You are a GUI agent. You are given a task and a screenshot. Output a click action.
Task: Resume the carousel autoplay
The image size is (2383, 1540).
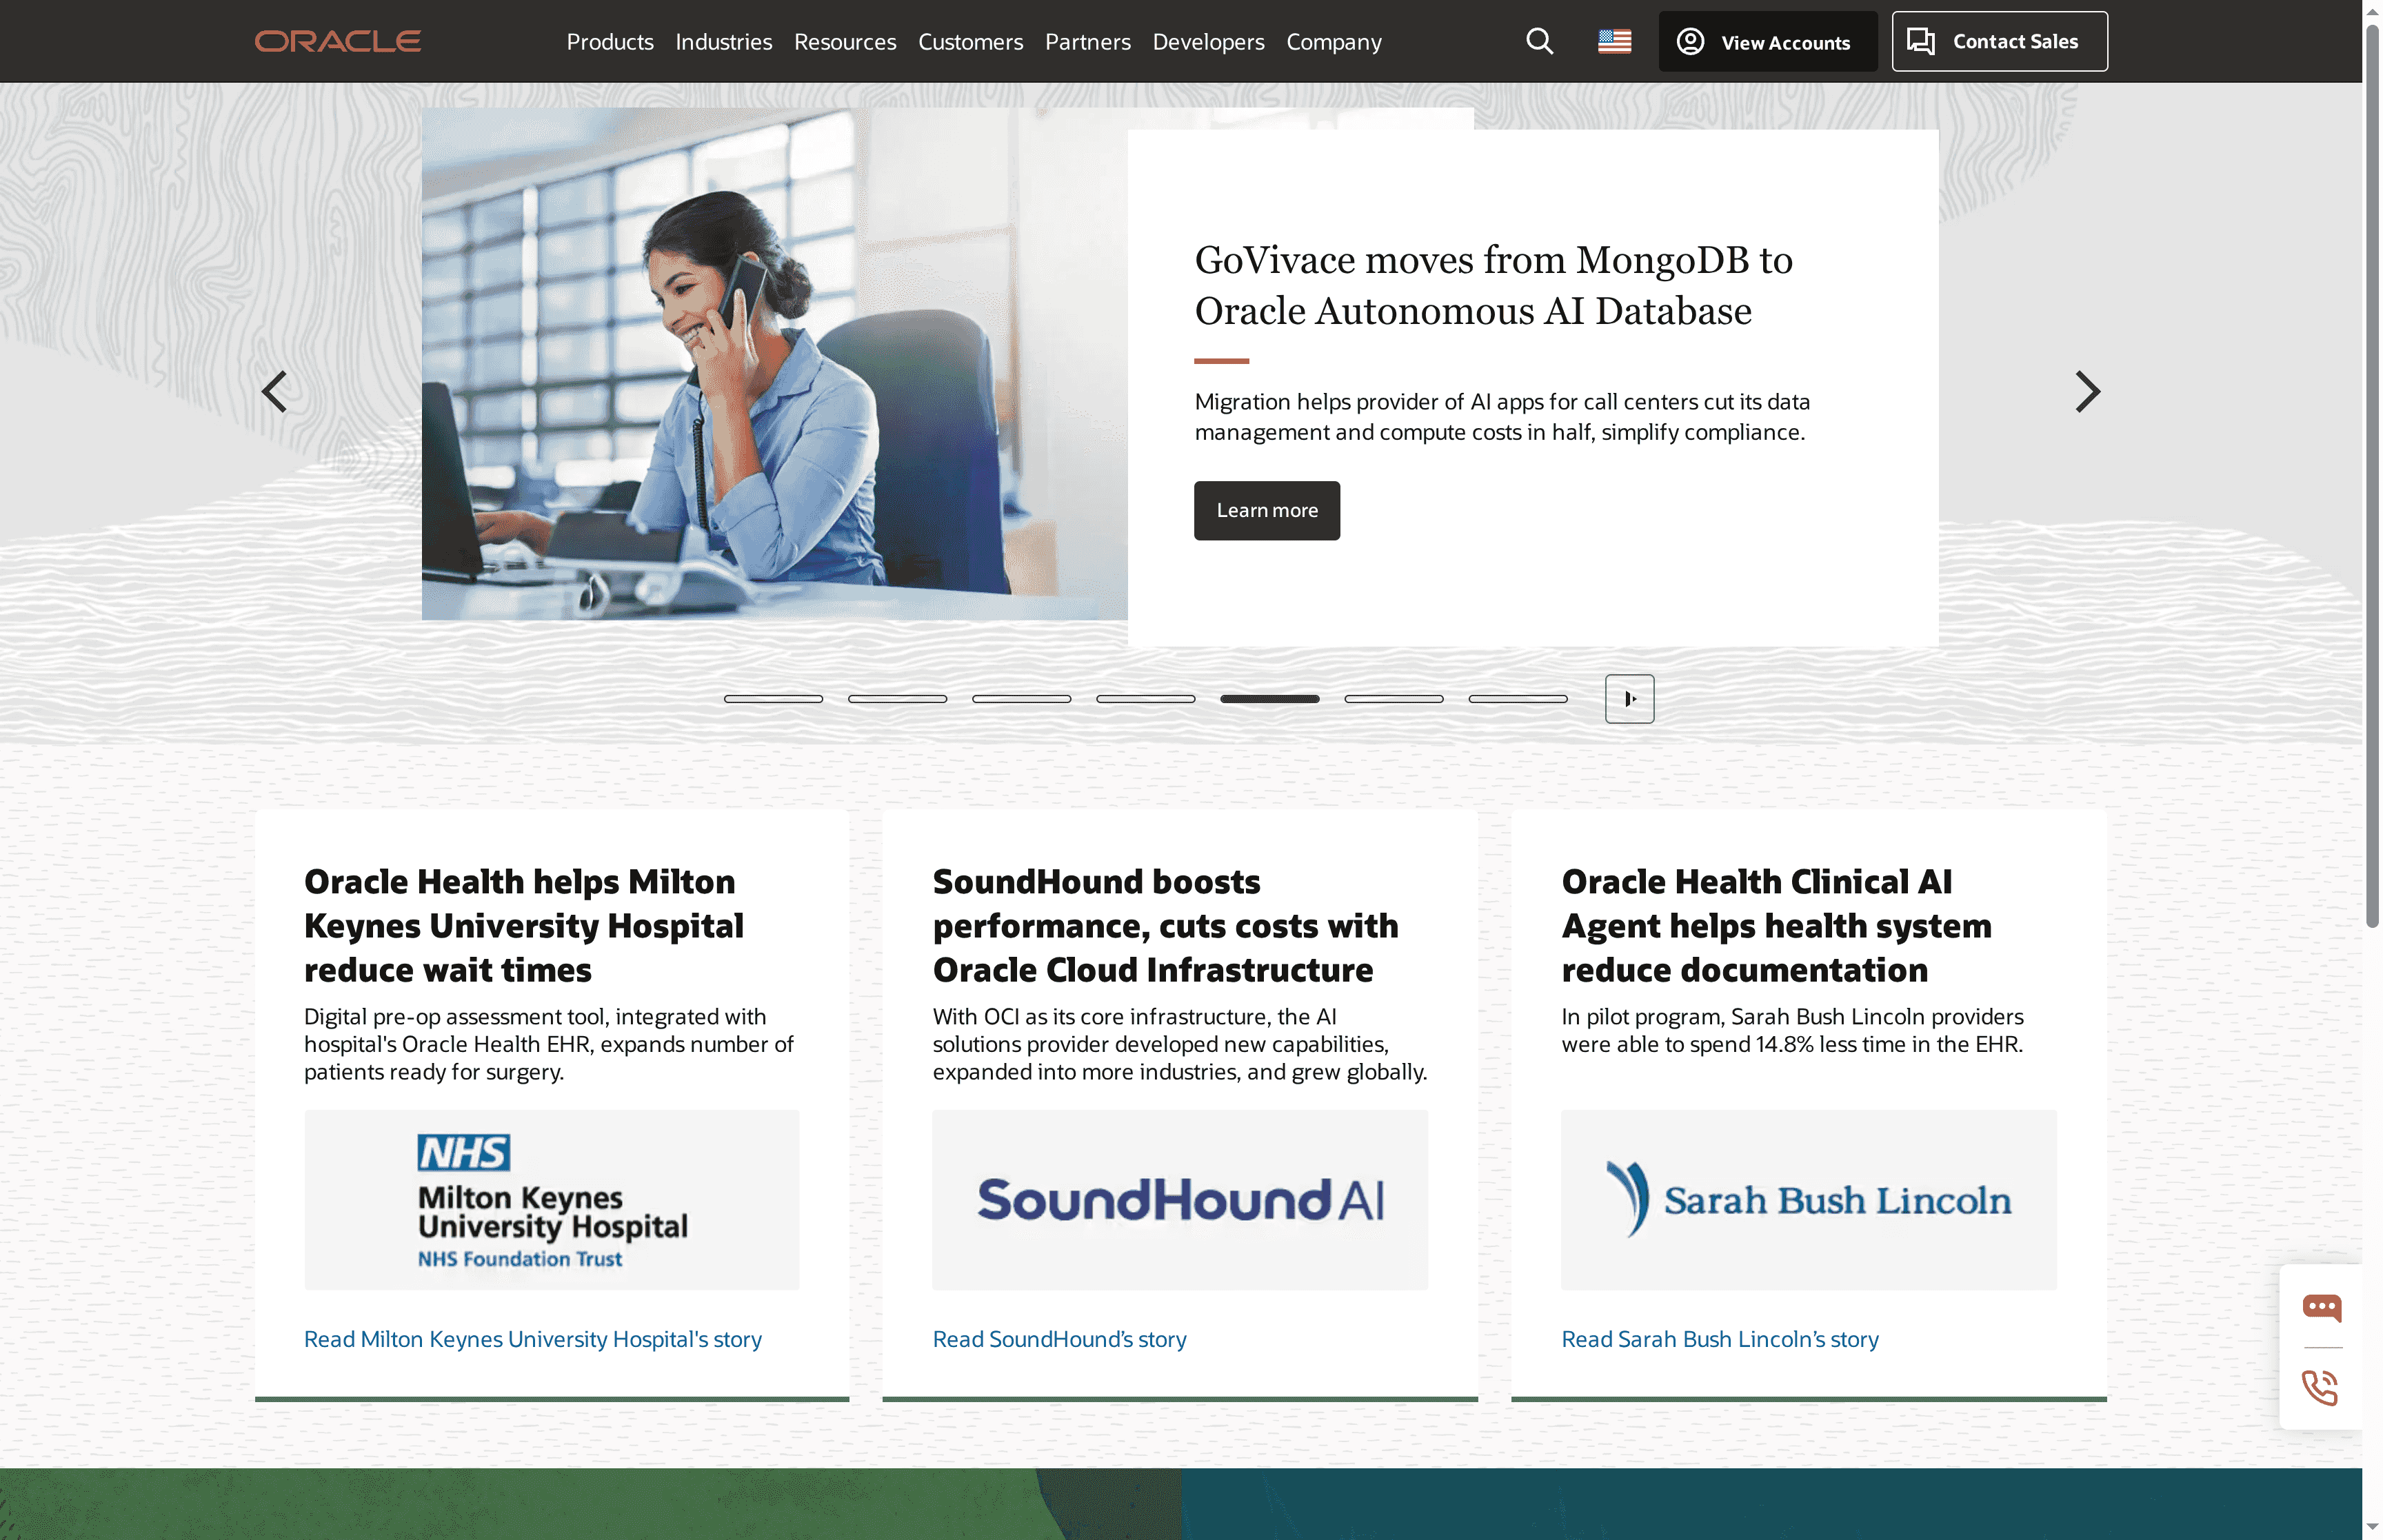[1629, 698]
